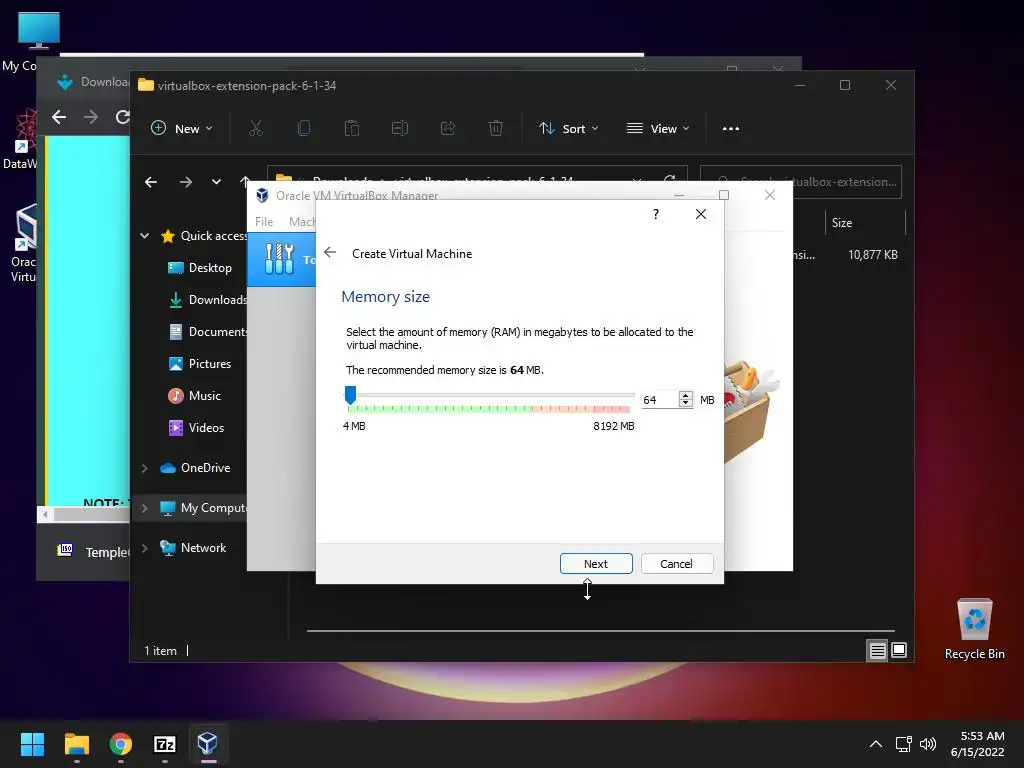Click the volume speaker tray icon
Viewport: 1024px width, 768px height.
pos(927,744)
